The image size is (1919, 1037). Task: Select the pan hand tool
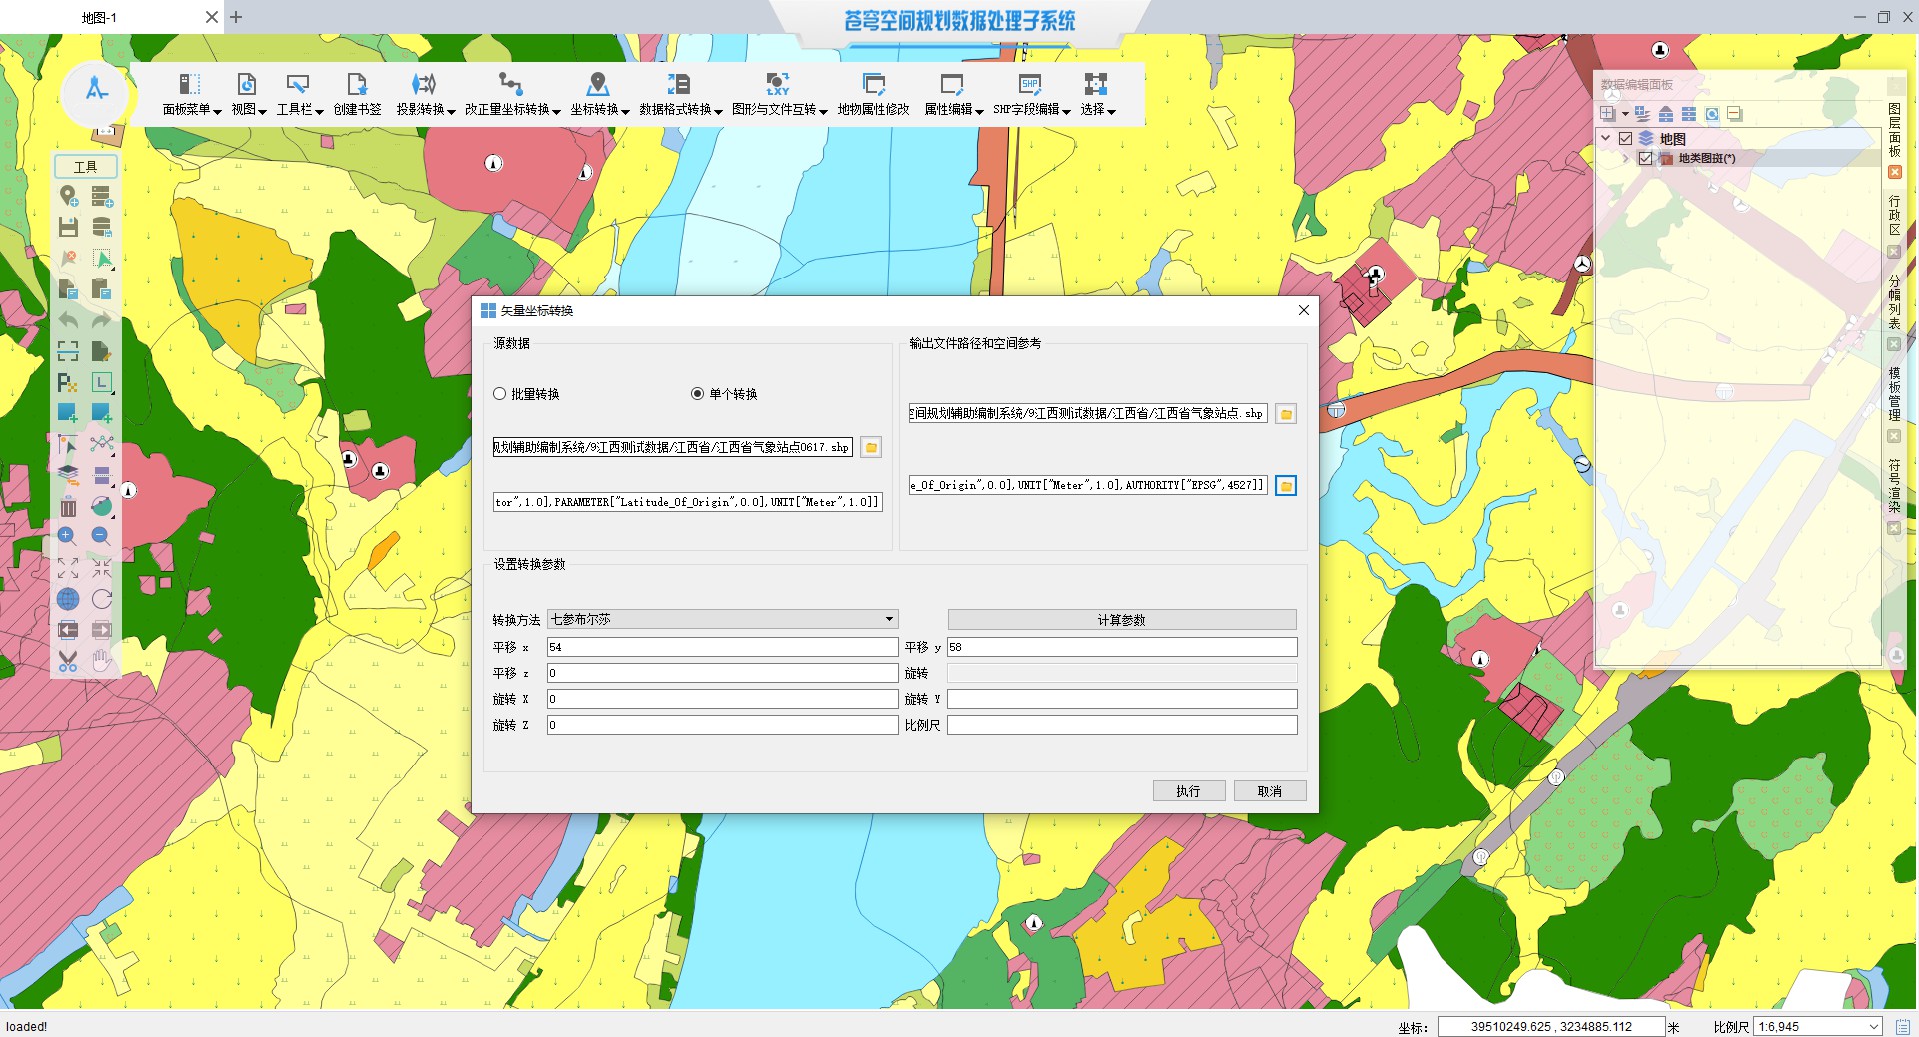coord(101,661)
